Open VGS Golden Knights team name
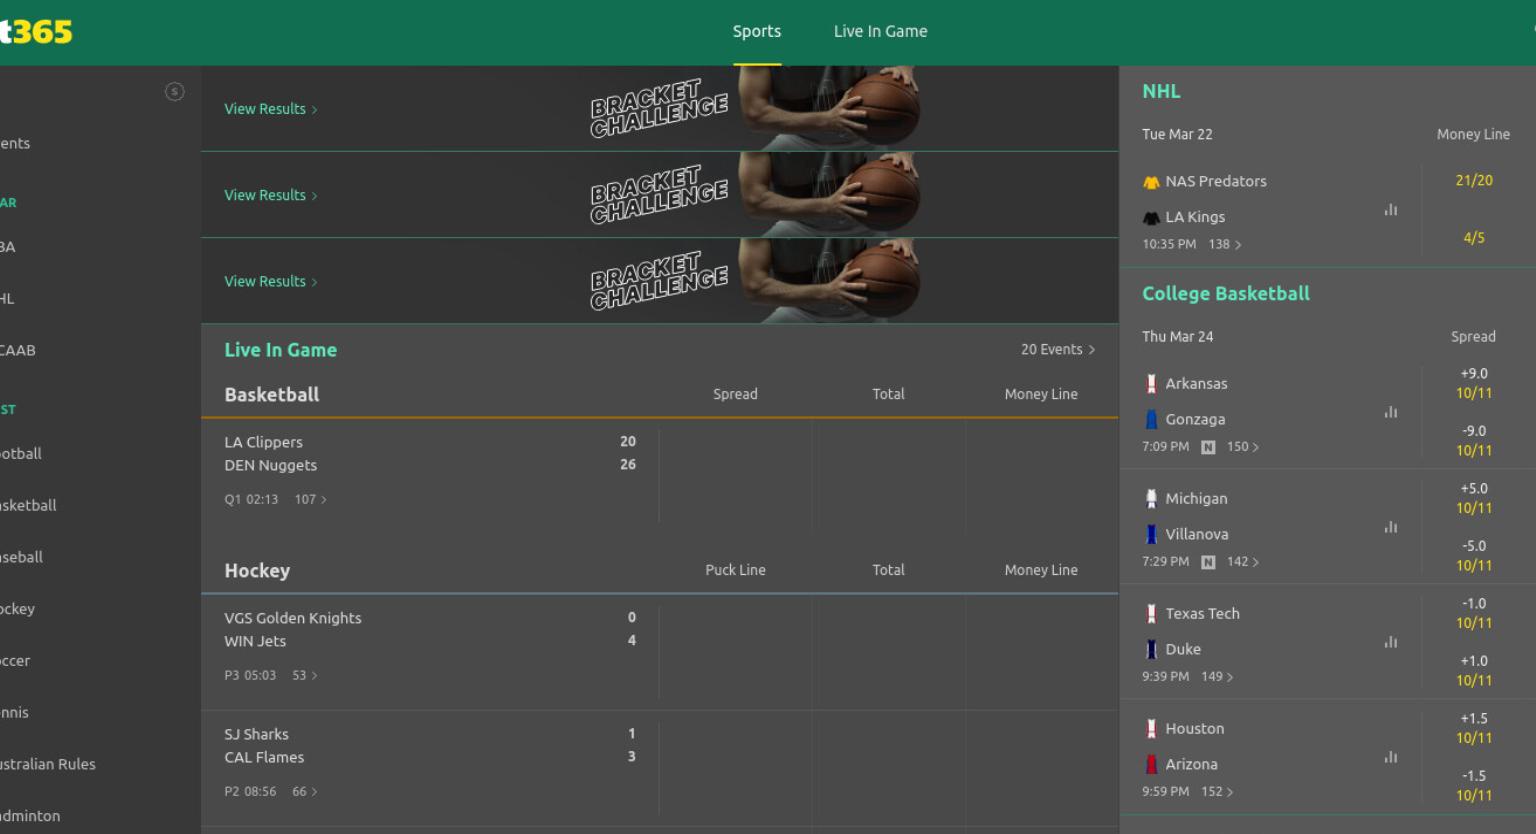 tap(293, 618)
